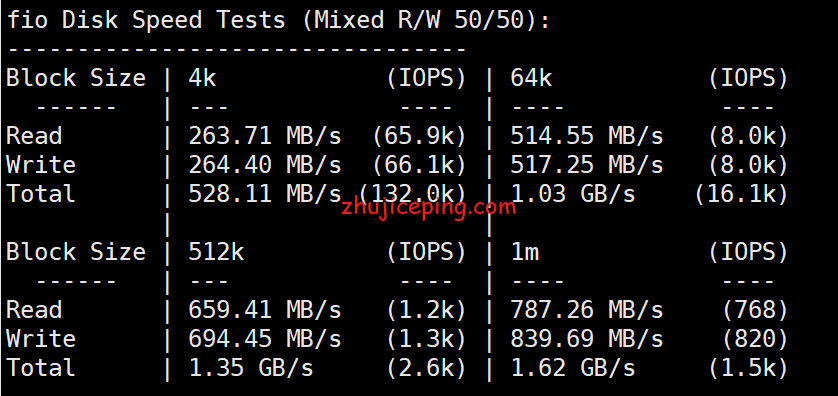The height and width of the screenshot is (396, 838).
Task: Select the 514.55 MB/s read value
Action: [x=587, y=136]
